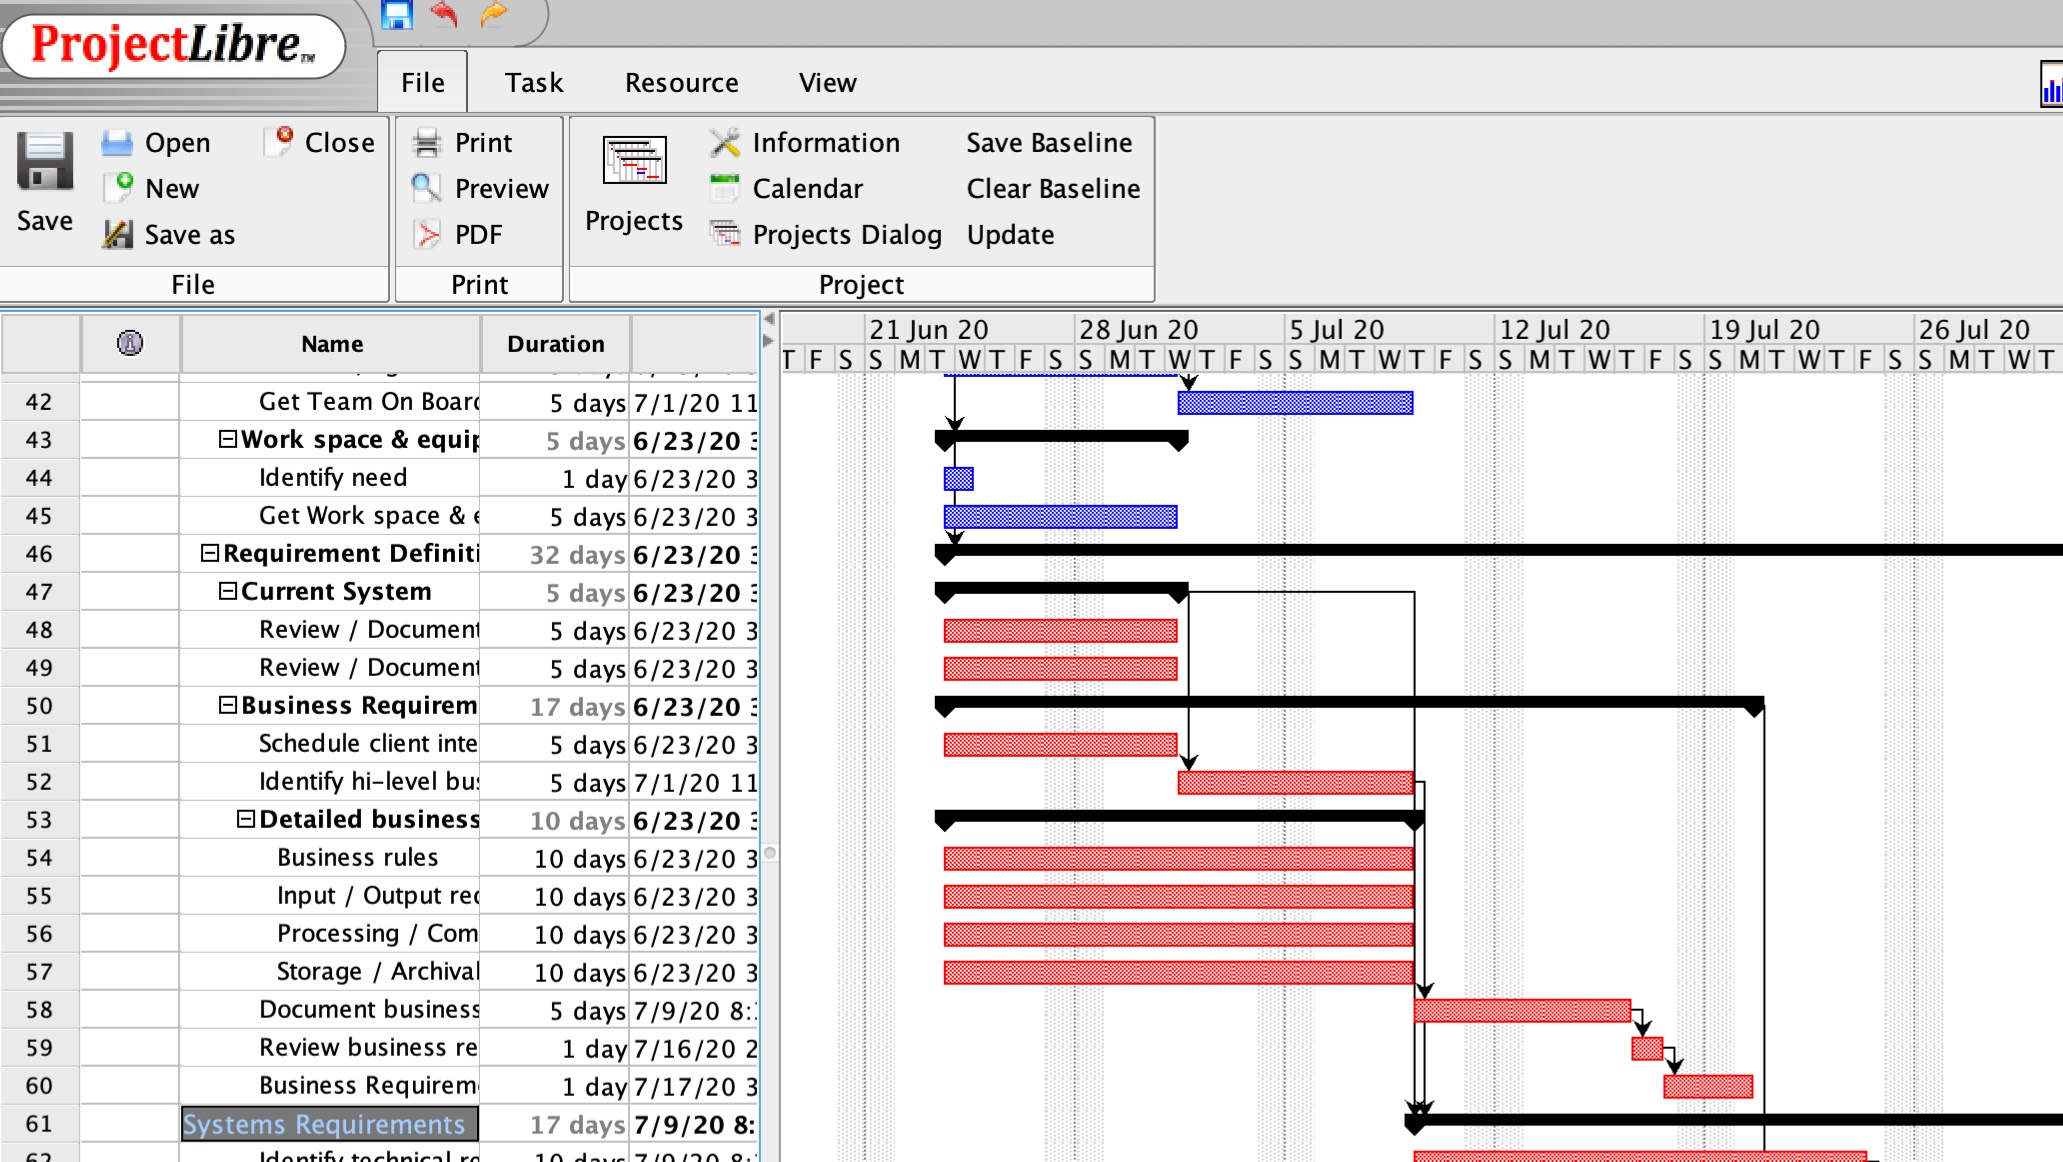Open the Resource ribbon tab
The image size is (2063, 1162).
(681, 83)
